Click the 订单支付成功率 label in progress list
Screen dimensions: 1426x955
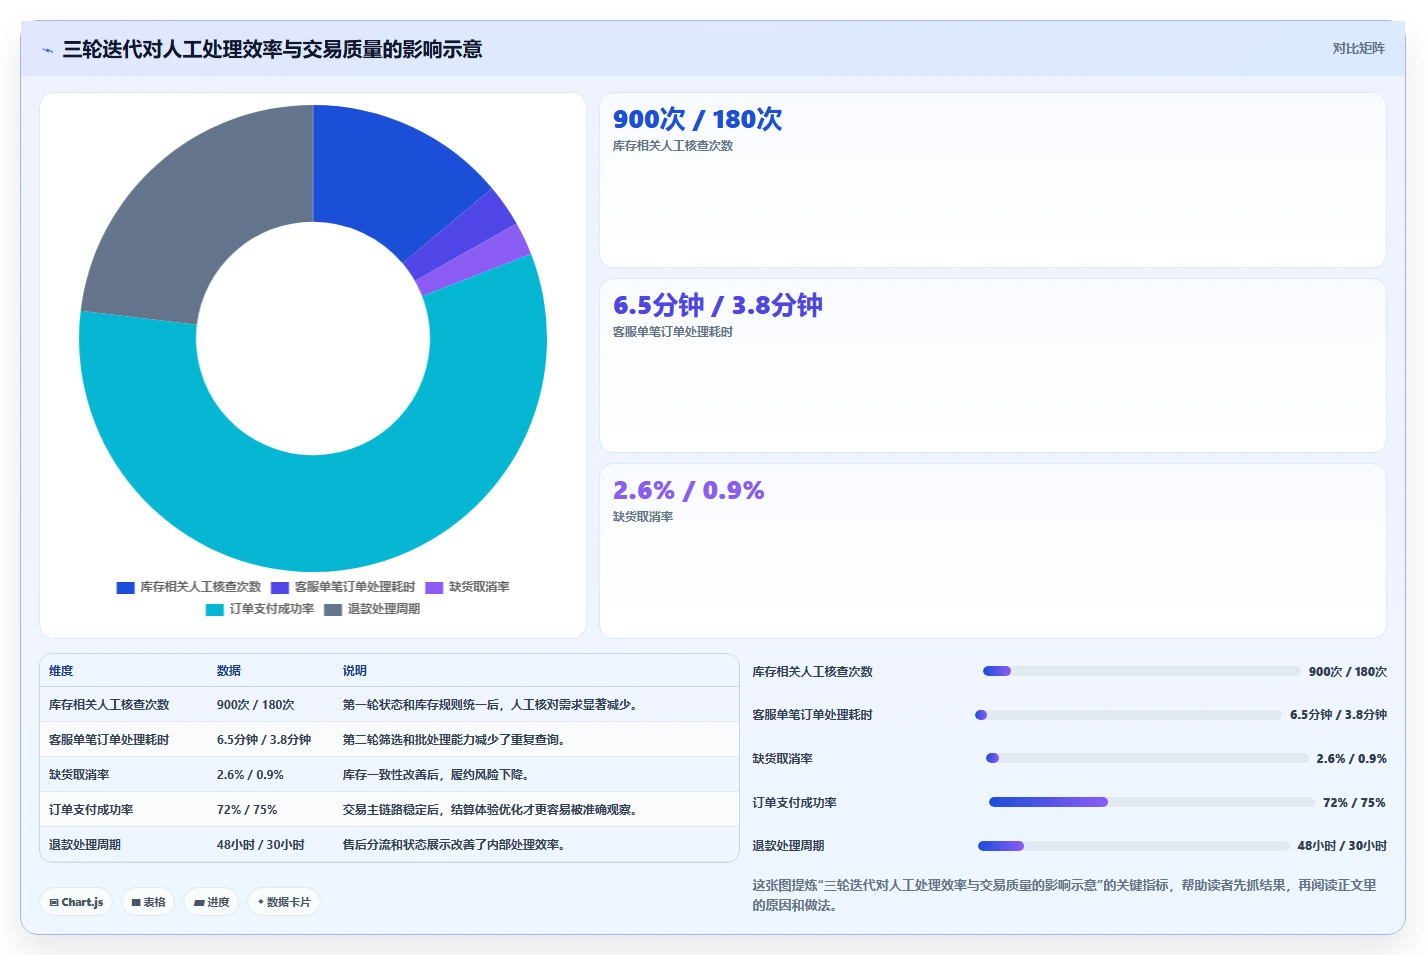pyautogui.click(x=794, y=803)
